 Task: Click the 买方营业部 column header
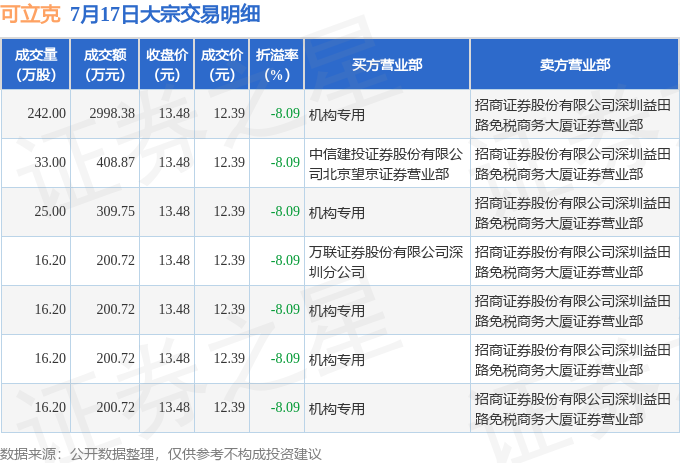tap(387, 65)
